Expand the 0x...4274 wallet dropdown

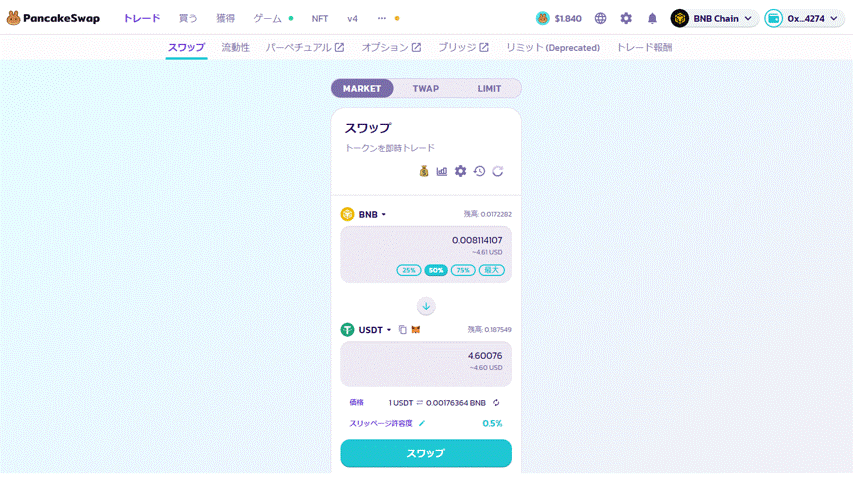[834, 19]
